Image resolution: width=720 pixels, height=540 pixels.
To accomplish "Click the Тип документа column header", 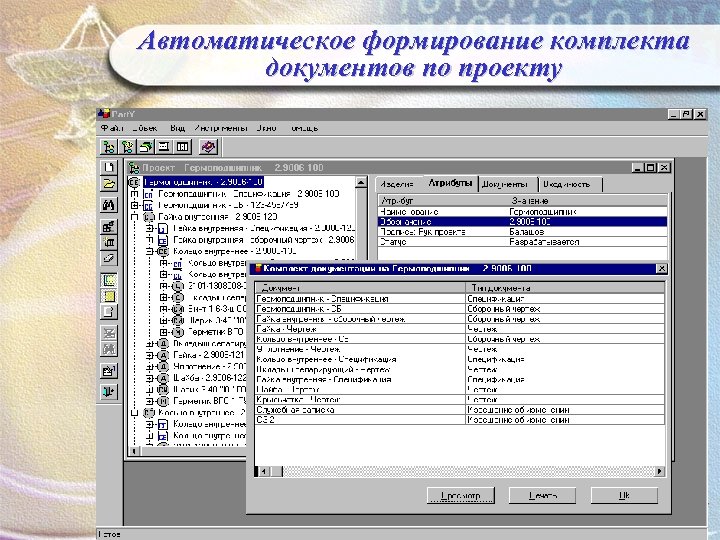I will (x=565, y=288).
